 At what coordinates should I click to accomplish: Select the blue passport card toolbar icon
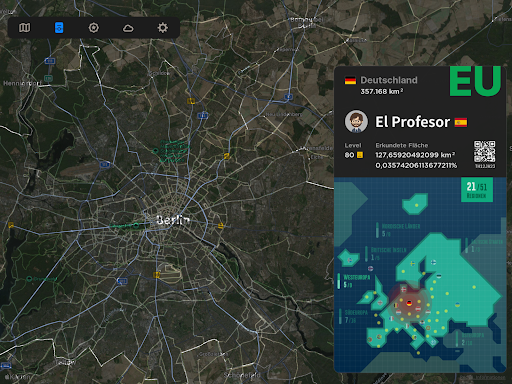pyautogui.click(x=59, y=28)
